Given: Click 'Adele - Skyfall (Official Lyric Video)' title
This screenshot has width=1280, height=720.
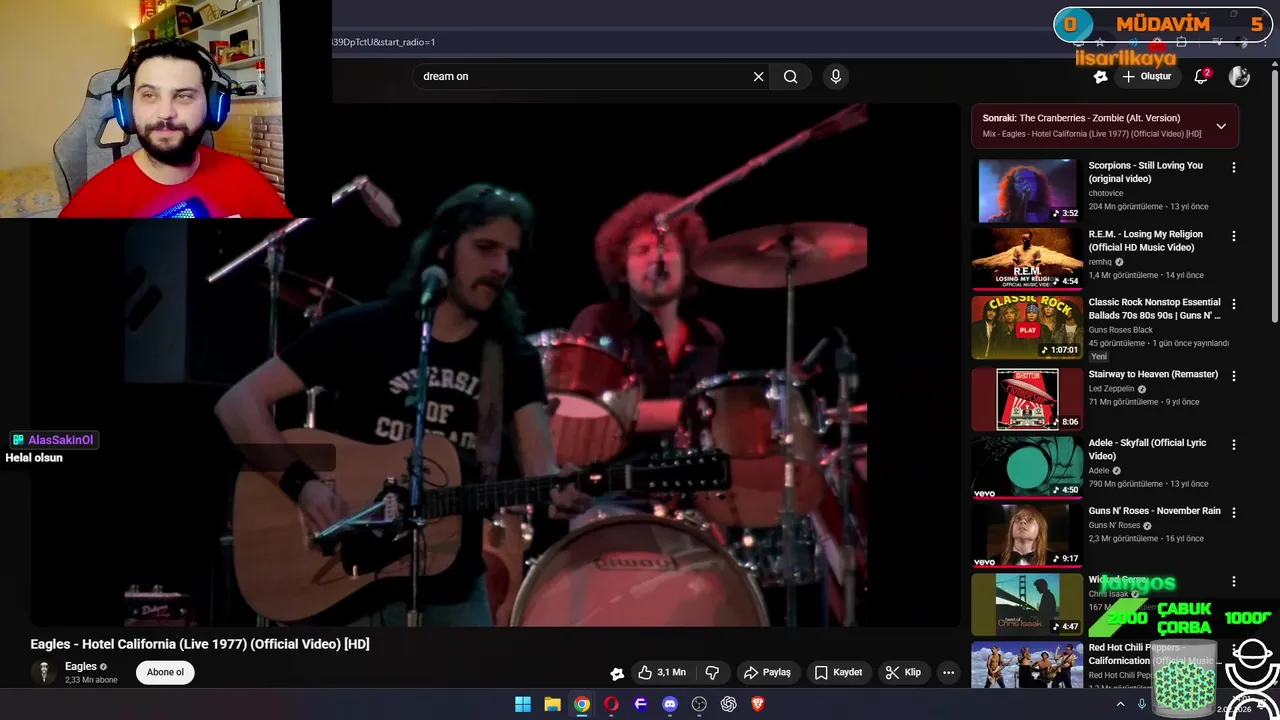Looking at the screenshot, I should (x=1148, y=449).
